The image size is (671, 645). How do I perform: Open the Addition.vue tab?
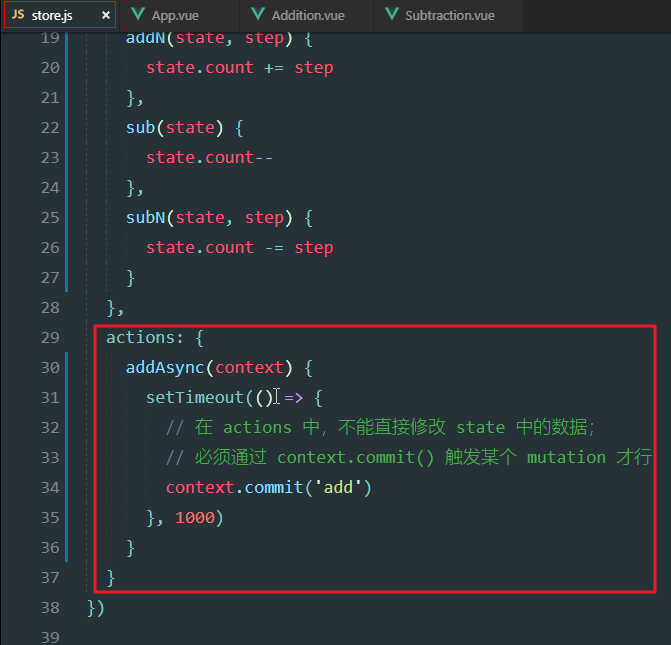point(308,15)
